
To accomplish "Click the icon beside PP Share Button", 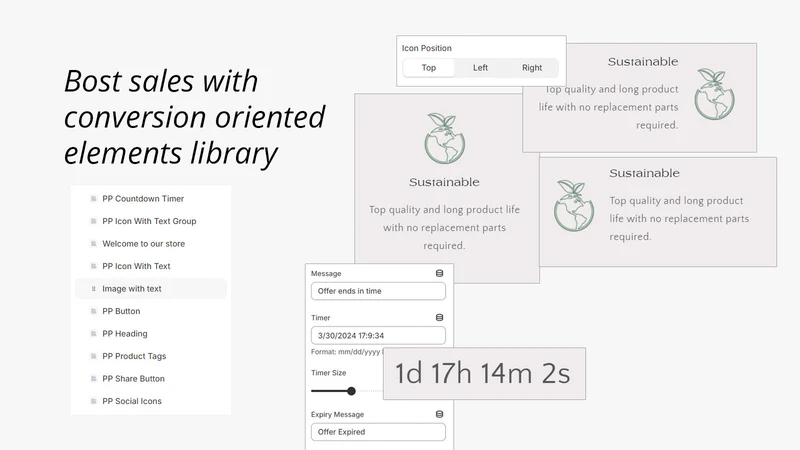I will 93,378.
